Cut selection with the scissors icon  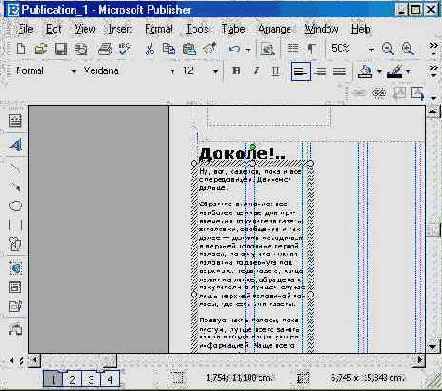[x=150, y=49]
